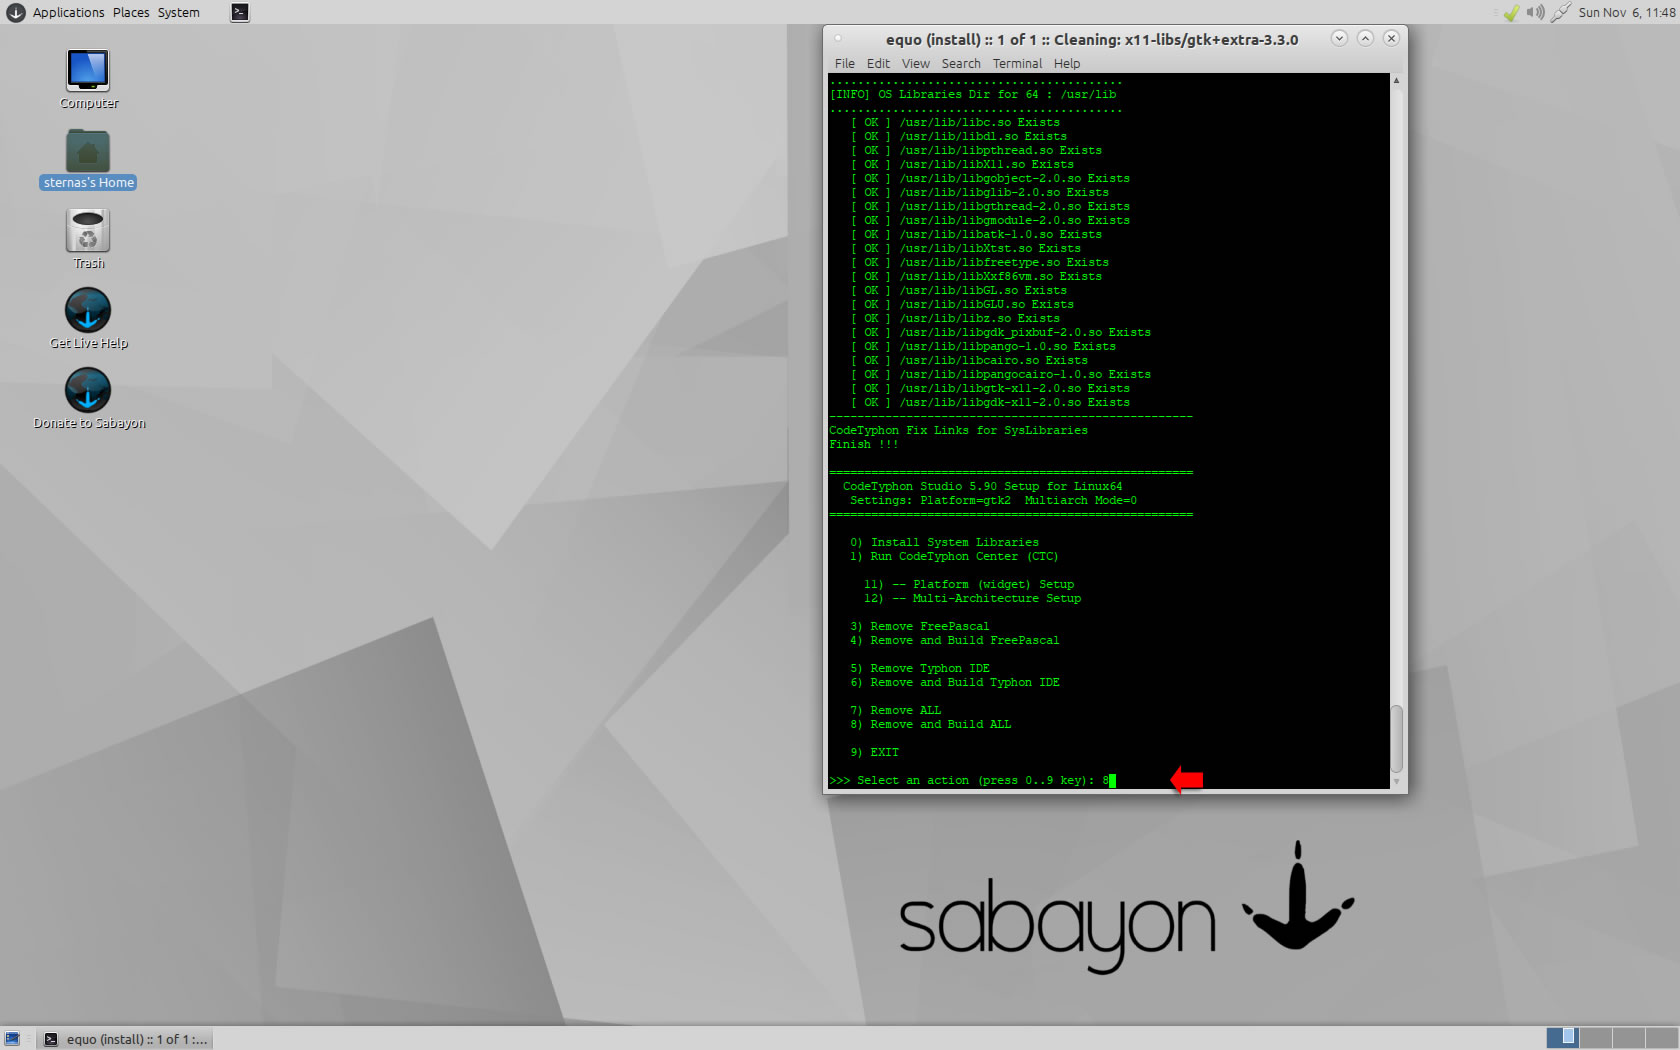The width and height of the screenshot is (1680, 1050).
Task: Click the terminal scrollbar thumb
Action: [1396, 738]
